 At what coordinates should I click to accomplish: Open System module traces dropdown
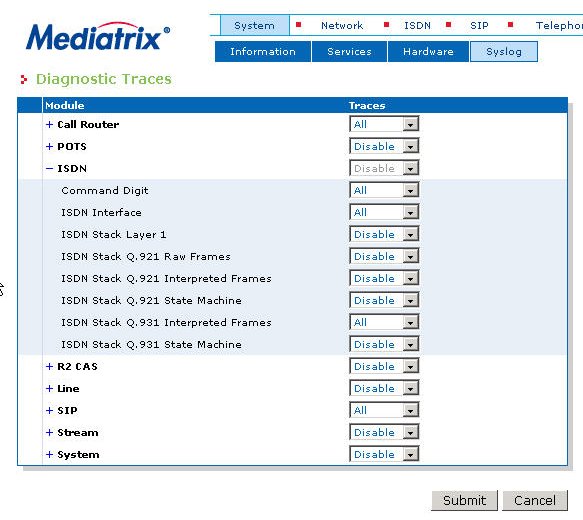click(x=384, y=454)
